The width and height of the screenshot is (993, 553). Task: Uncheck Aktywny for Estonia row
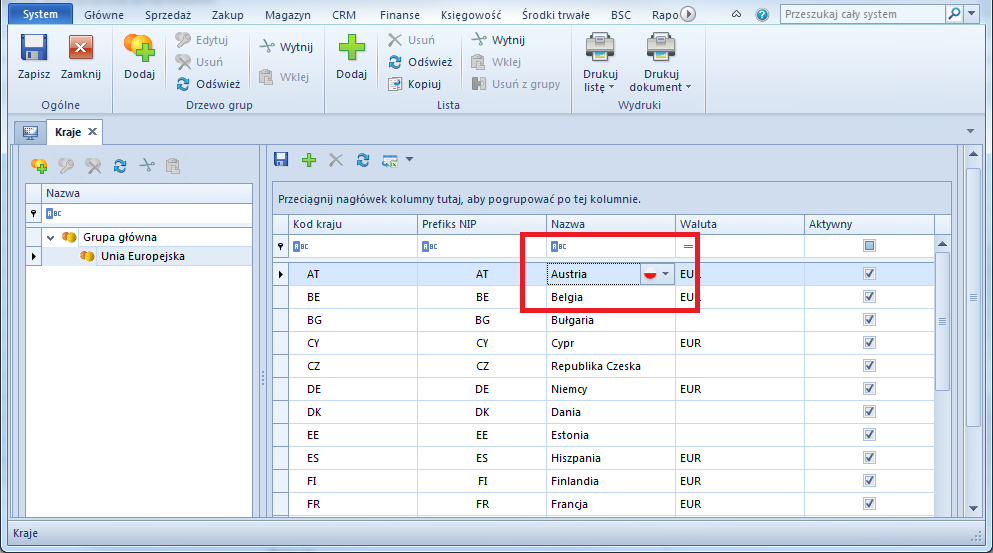[870, 435]
